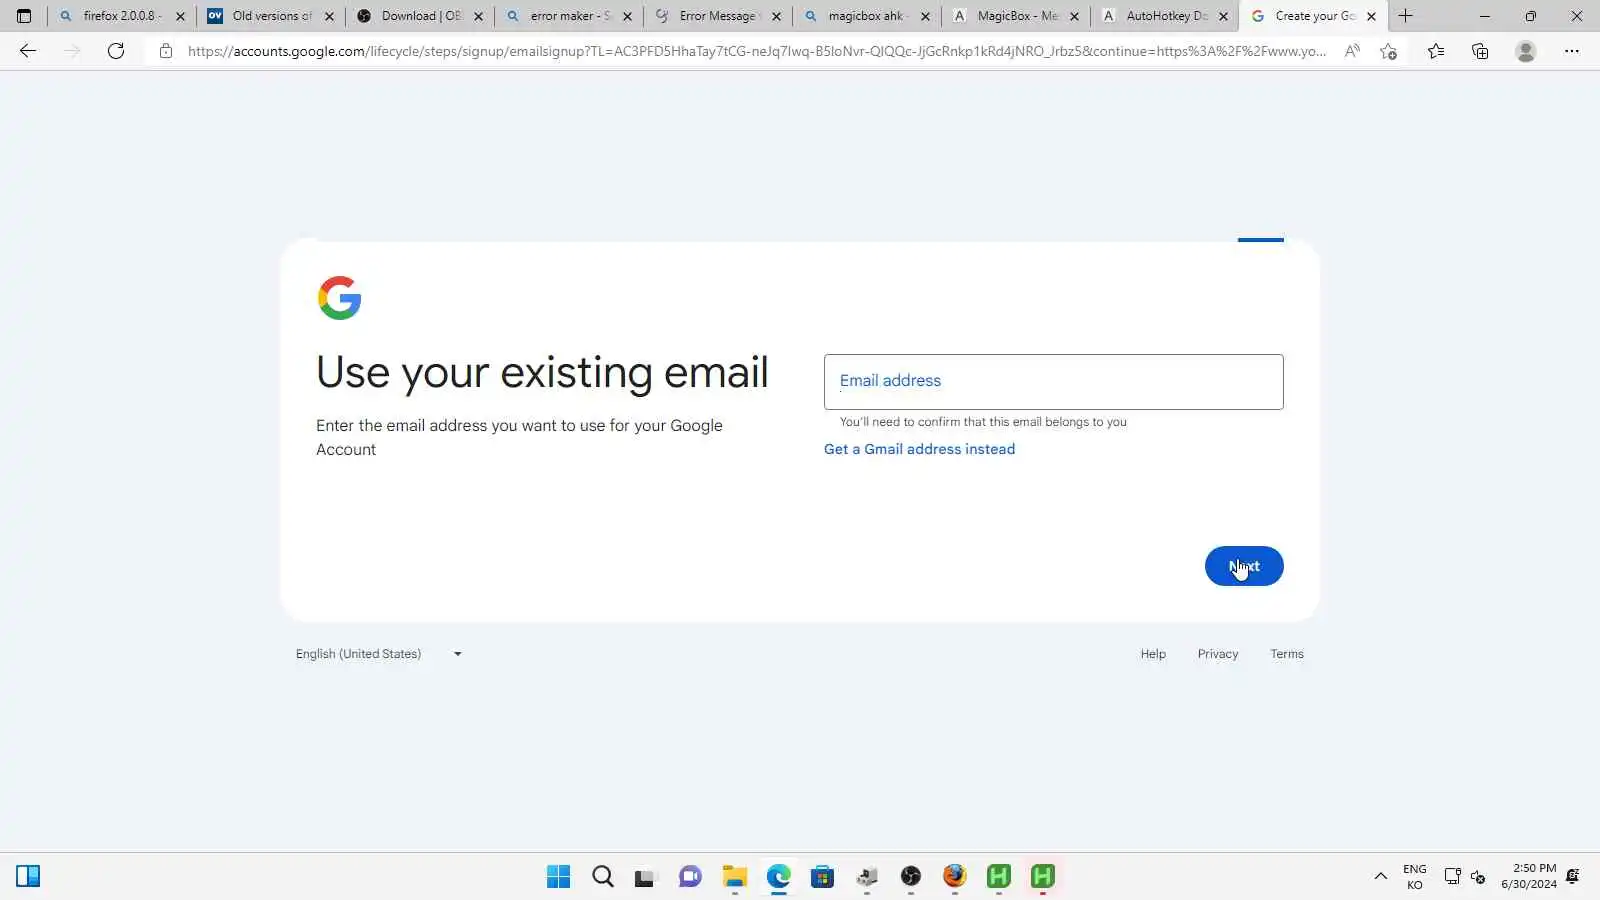Open the first green AutoHotkey H icon
This screenshot has height=900, width=1600.
pyautogui.click(x=998, y=877)
